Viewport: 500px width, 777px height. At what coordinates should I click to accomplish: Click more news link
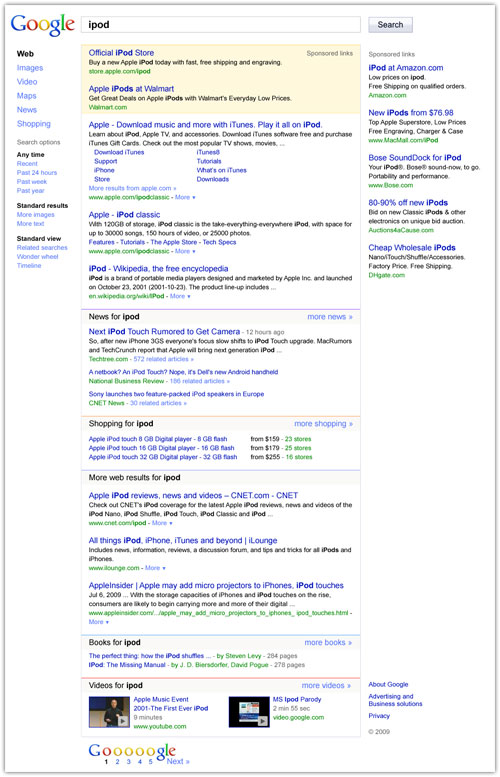point(330,317)
